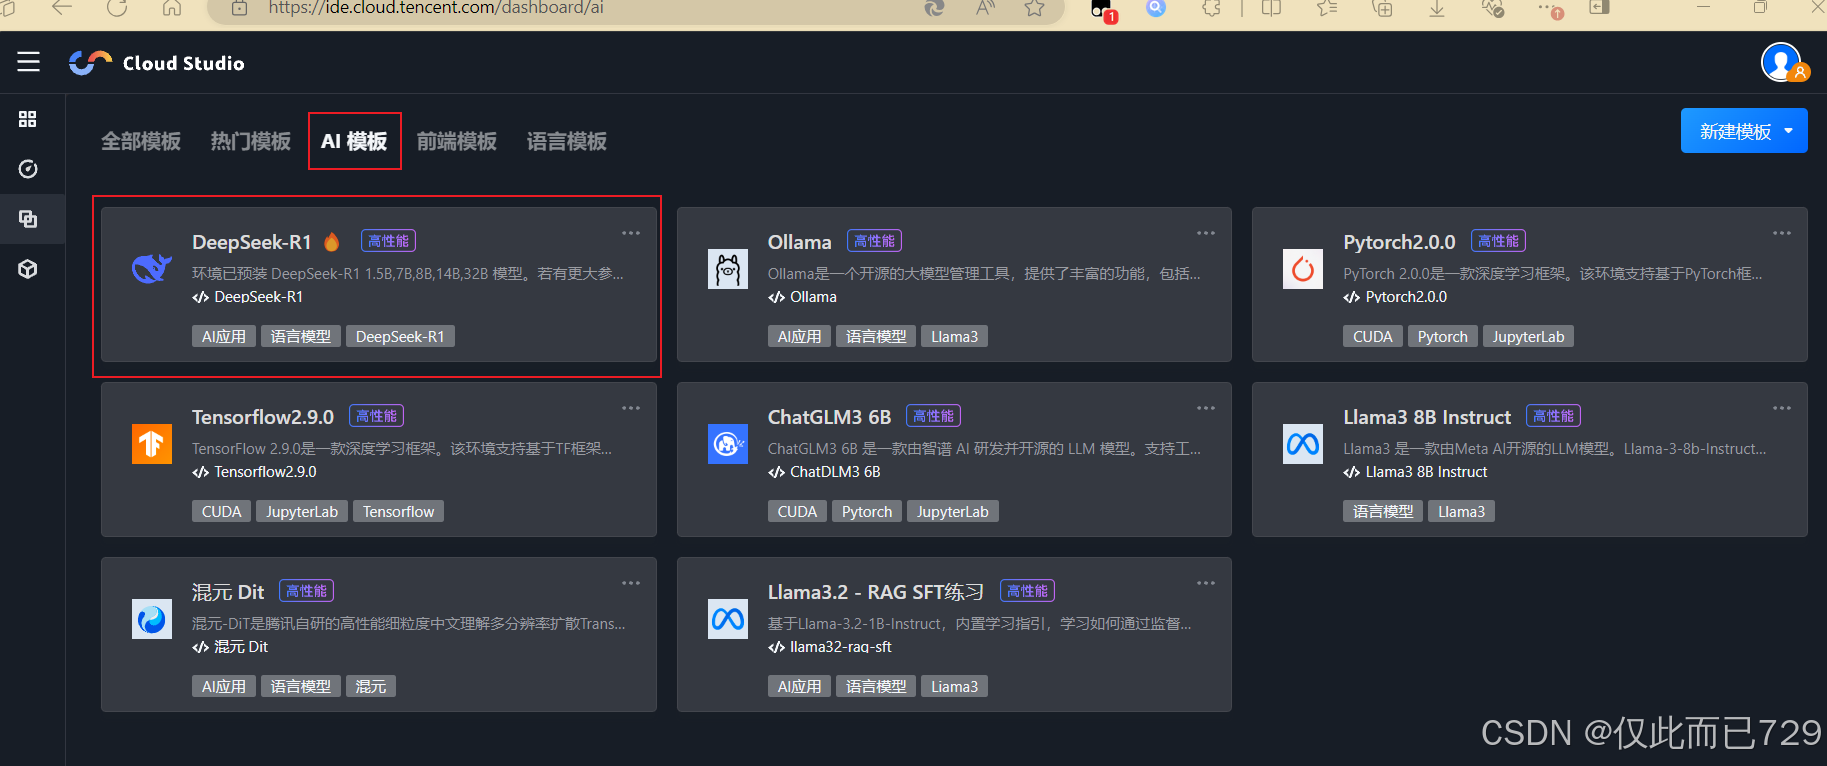This screenshot has width=1827, height=766.
Task: Click the Ollama llama icon
Action: pos(728,269)
